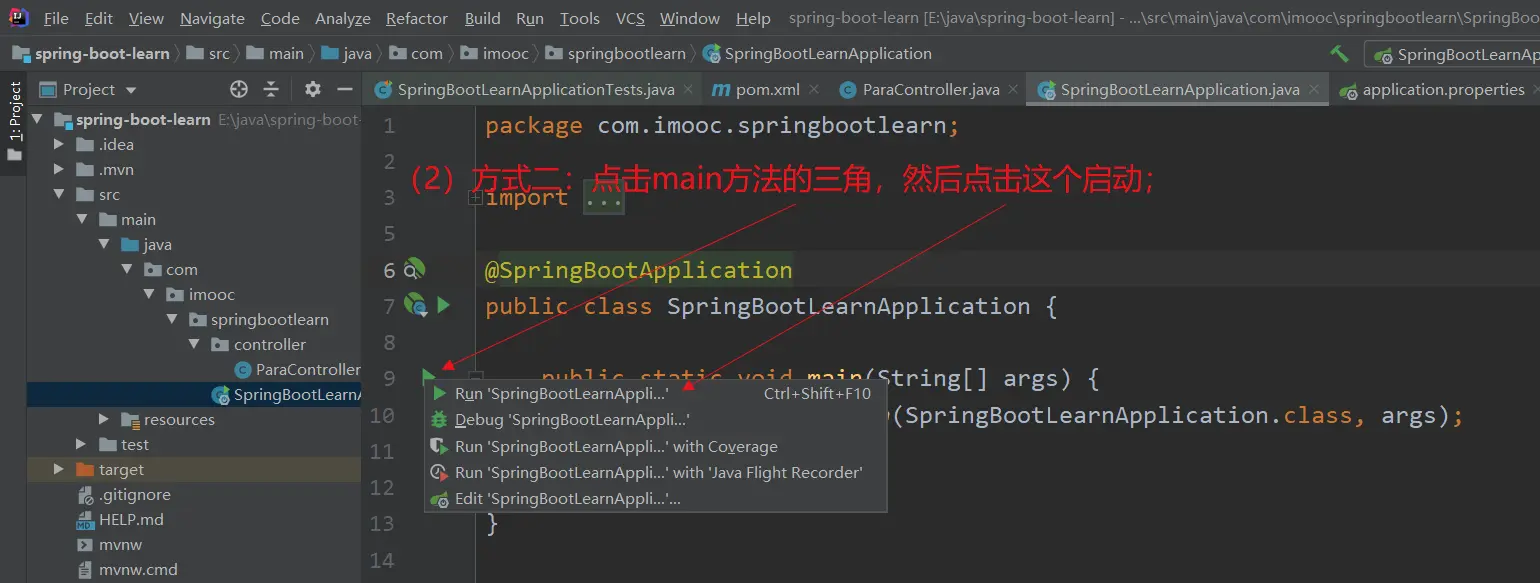1540x583 pixels.
Task: Select Run 'SpringBootLearnAppli...' from context menu
Action: [561, 394]
